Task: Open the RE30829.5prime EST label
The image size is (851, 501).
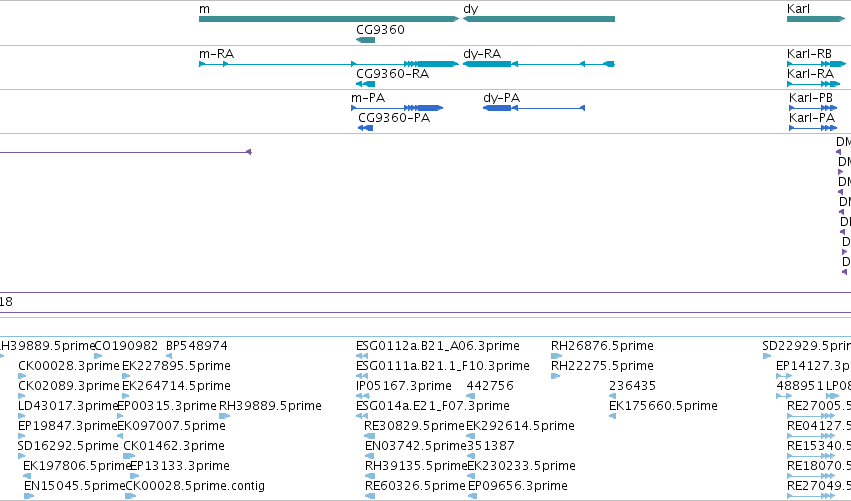Action: point(415,426)
